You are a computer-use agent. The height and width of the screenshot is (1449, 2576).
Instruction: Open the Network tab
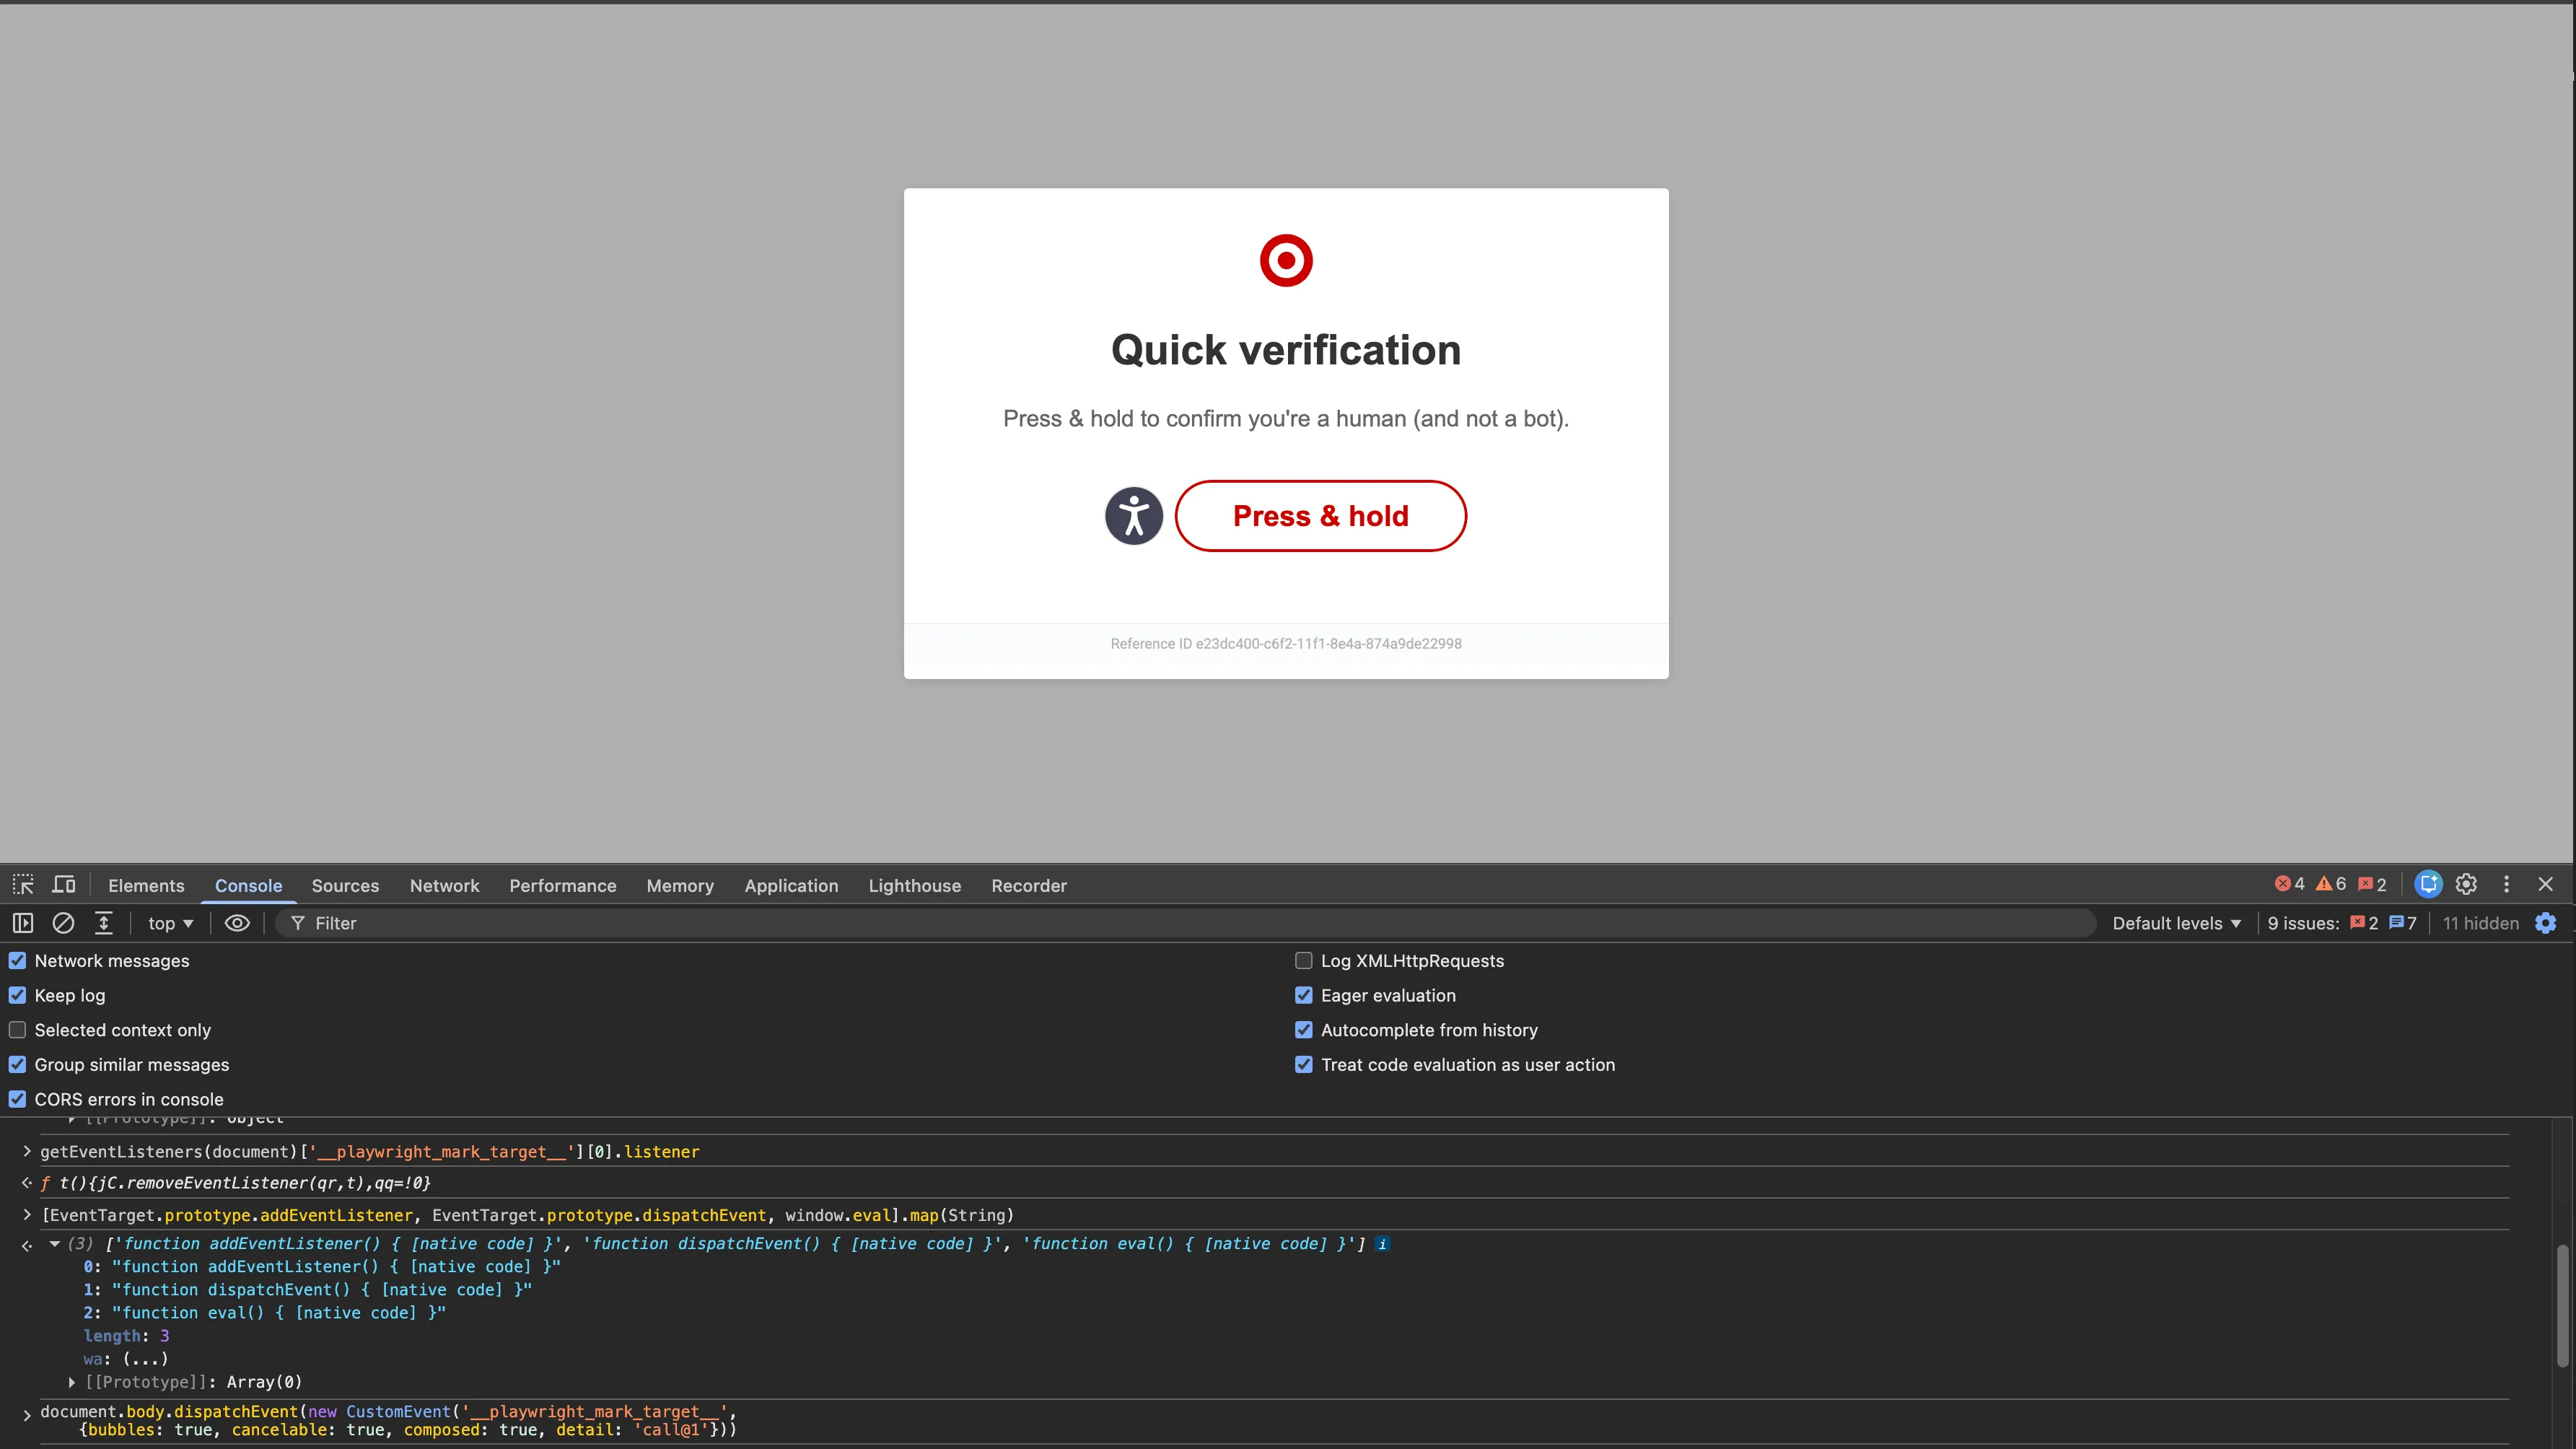[444, 886]
